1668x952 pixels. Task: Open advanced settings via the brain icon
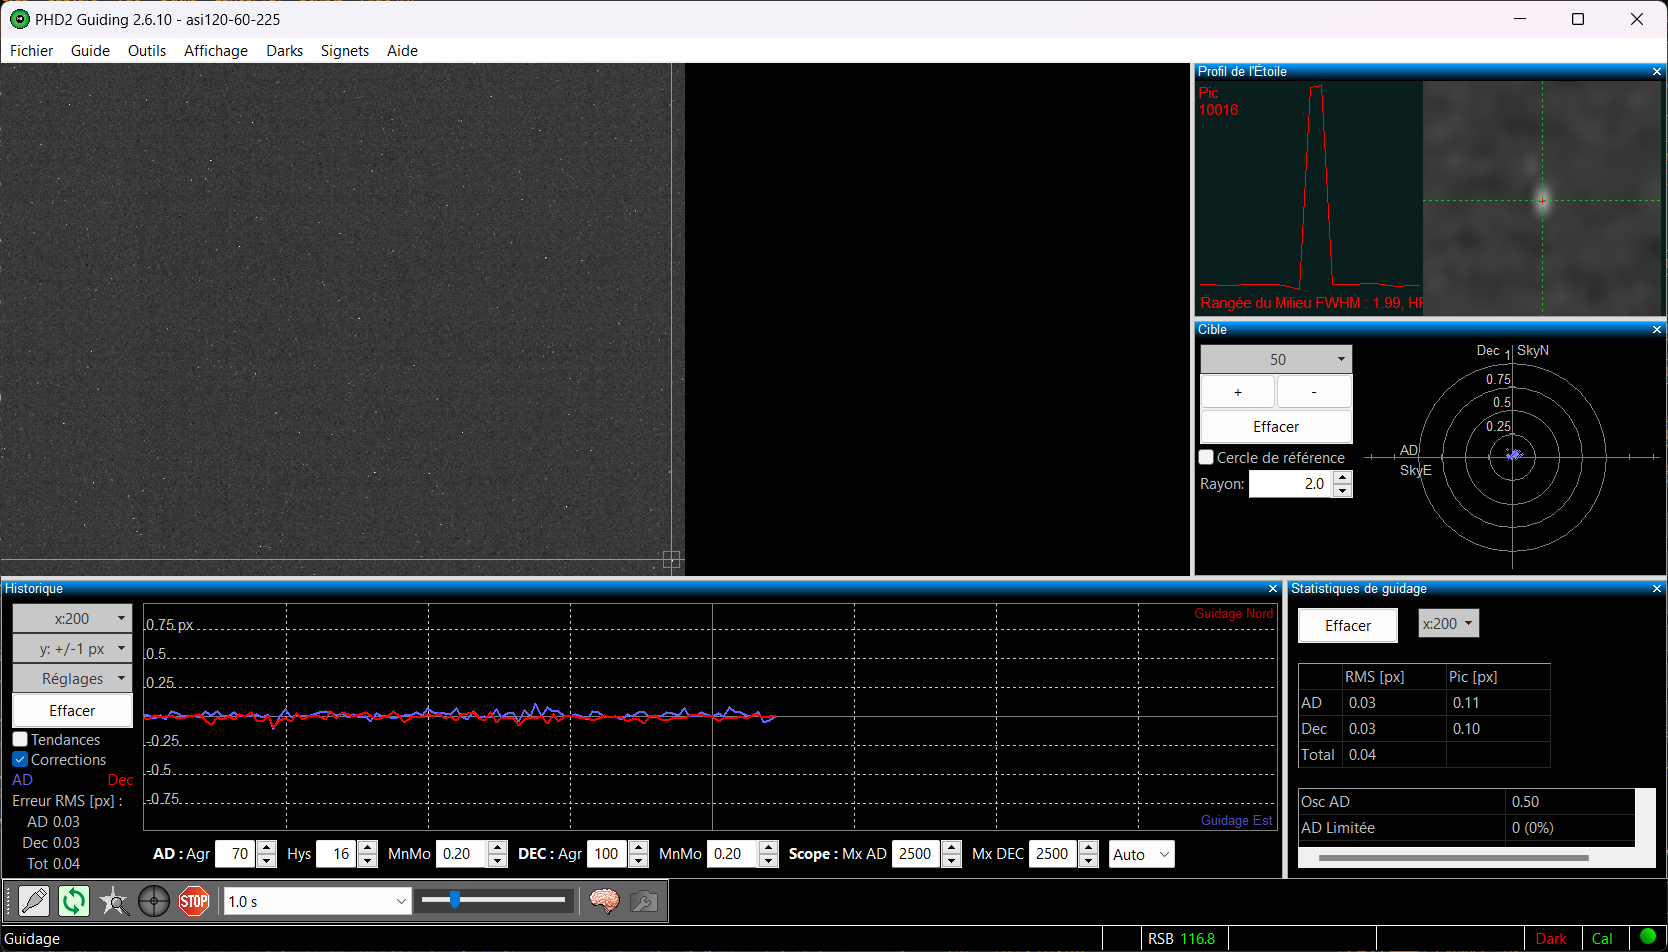[604, 901]
